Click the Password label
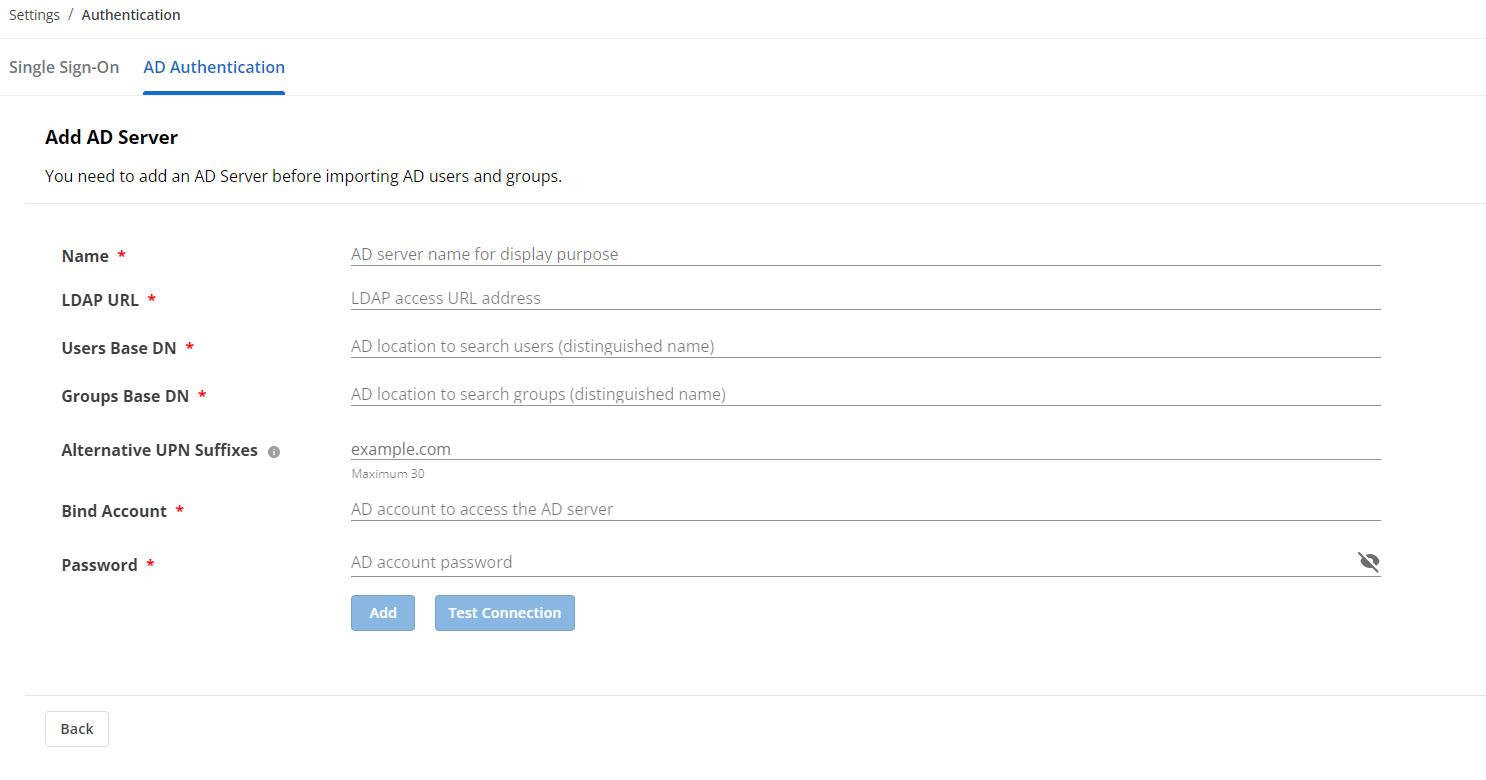Screen dimensions: 1486x780 pyautogui.click(x=99, y=565)
